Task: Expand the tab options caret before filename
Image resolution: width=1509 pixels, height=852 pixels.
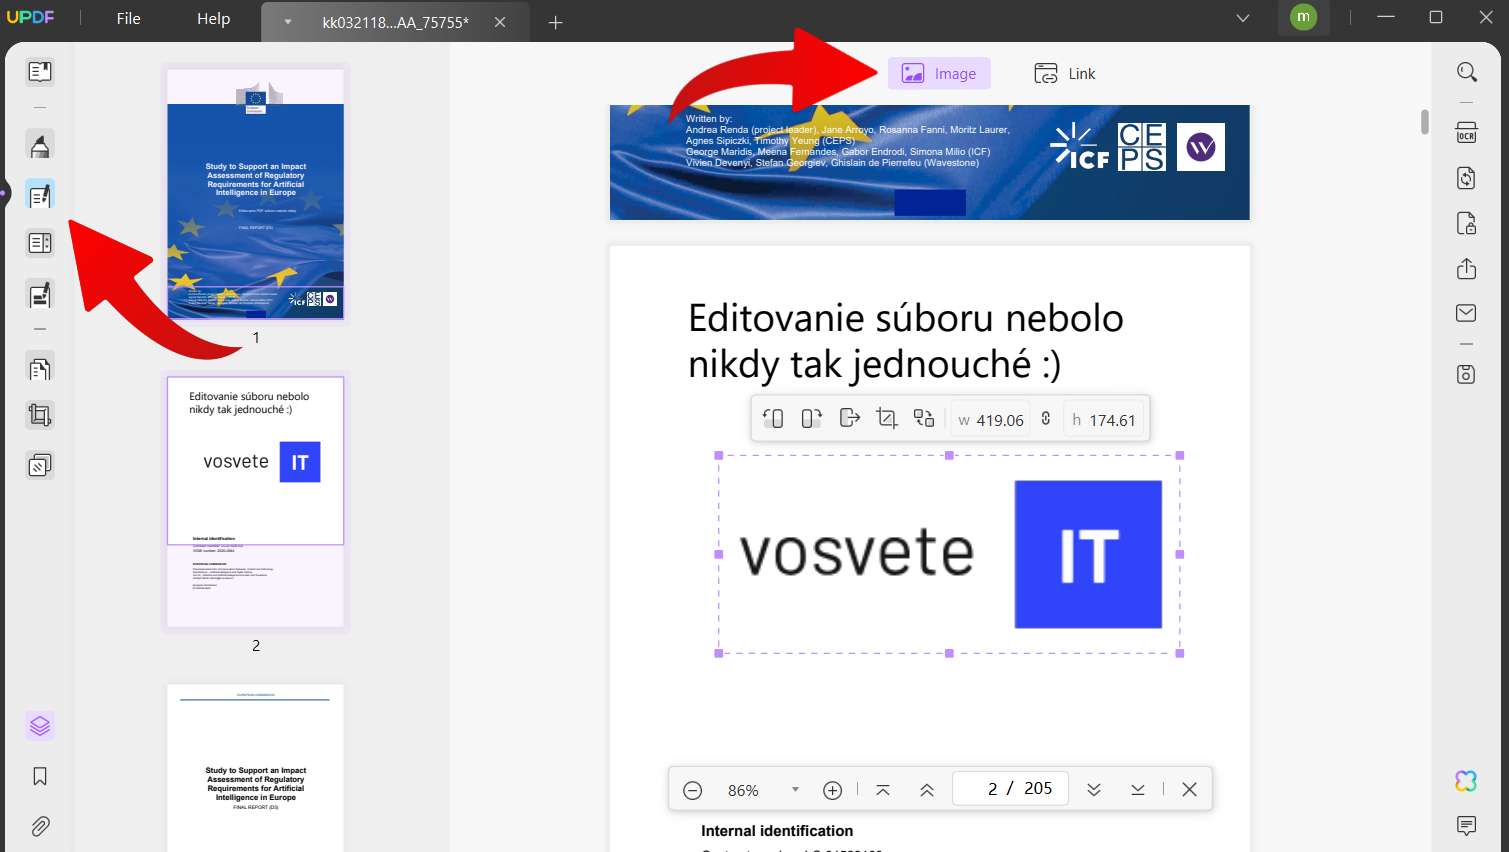Action: 288,22
